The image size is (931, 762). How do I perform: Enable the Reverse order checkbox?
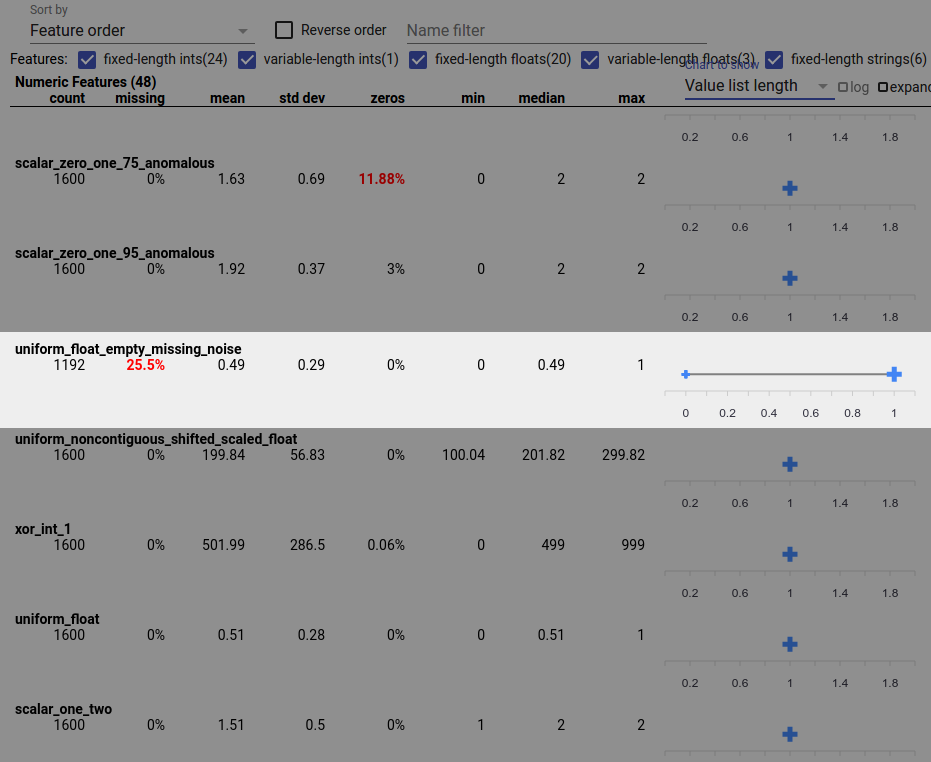(283, 30)
